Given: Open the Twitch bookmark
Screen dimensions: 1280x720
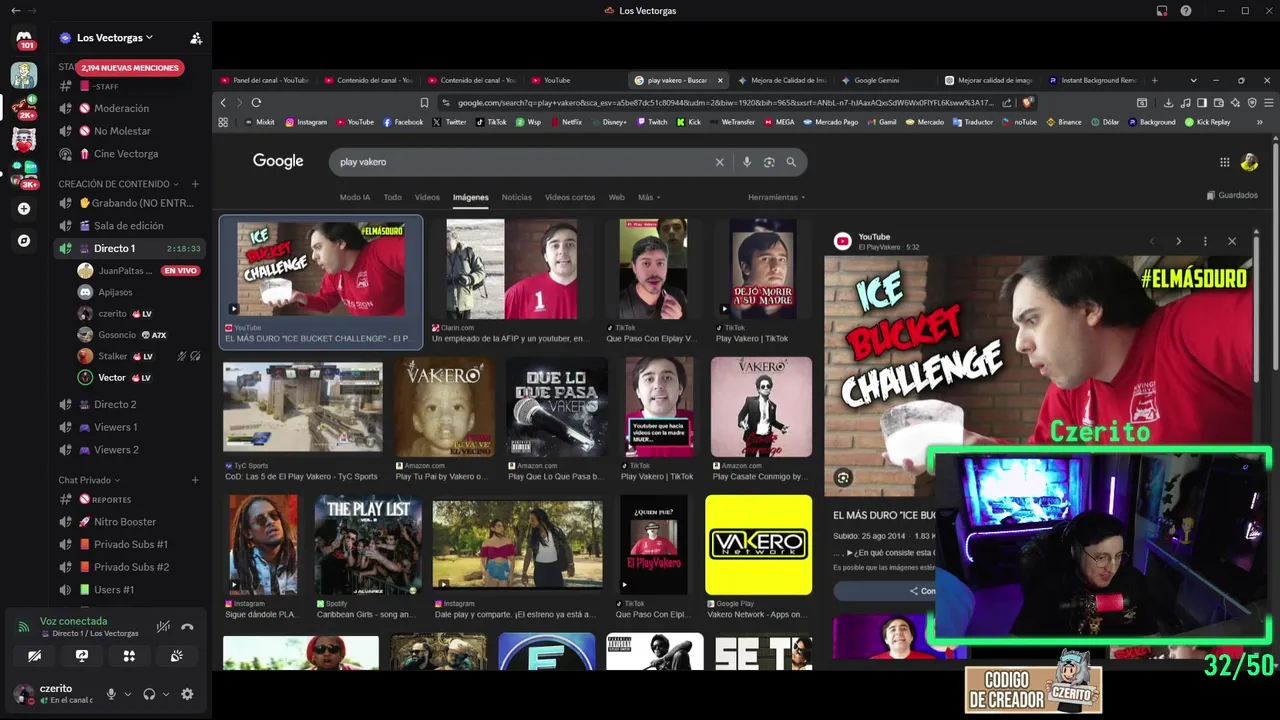Looking at the screenshot, I should (x=650, y=122).
